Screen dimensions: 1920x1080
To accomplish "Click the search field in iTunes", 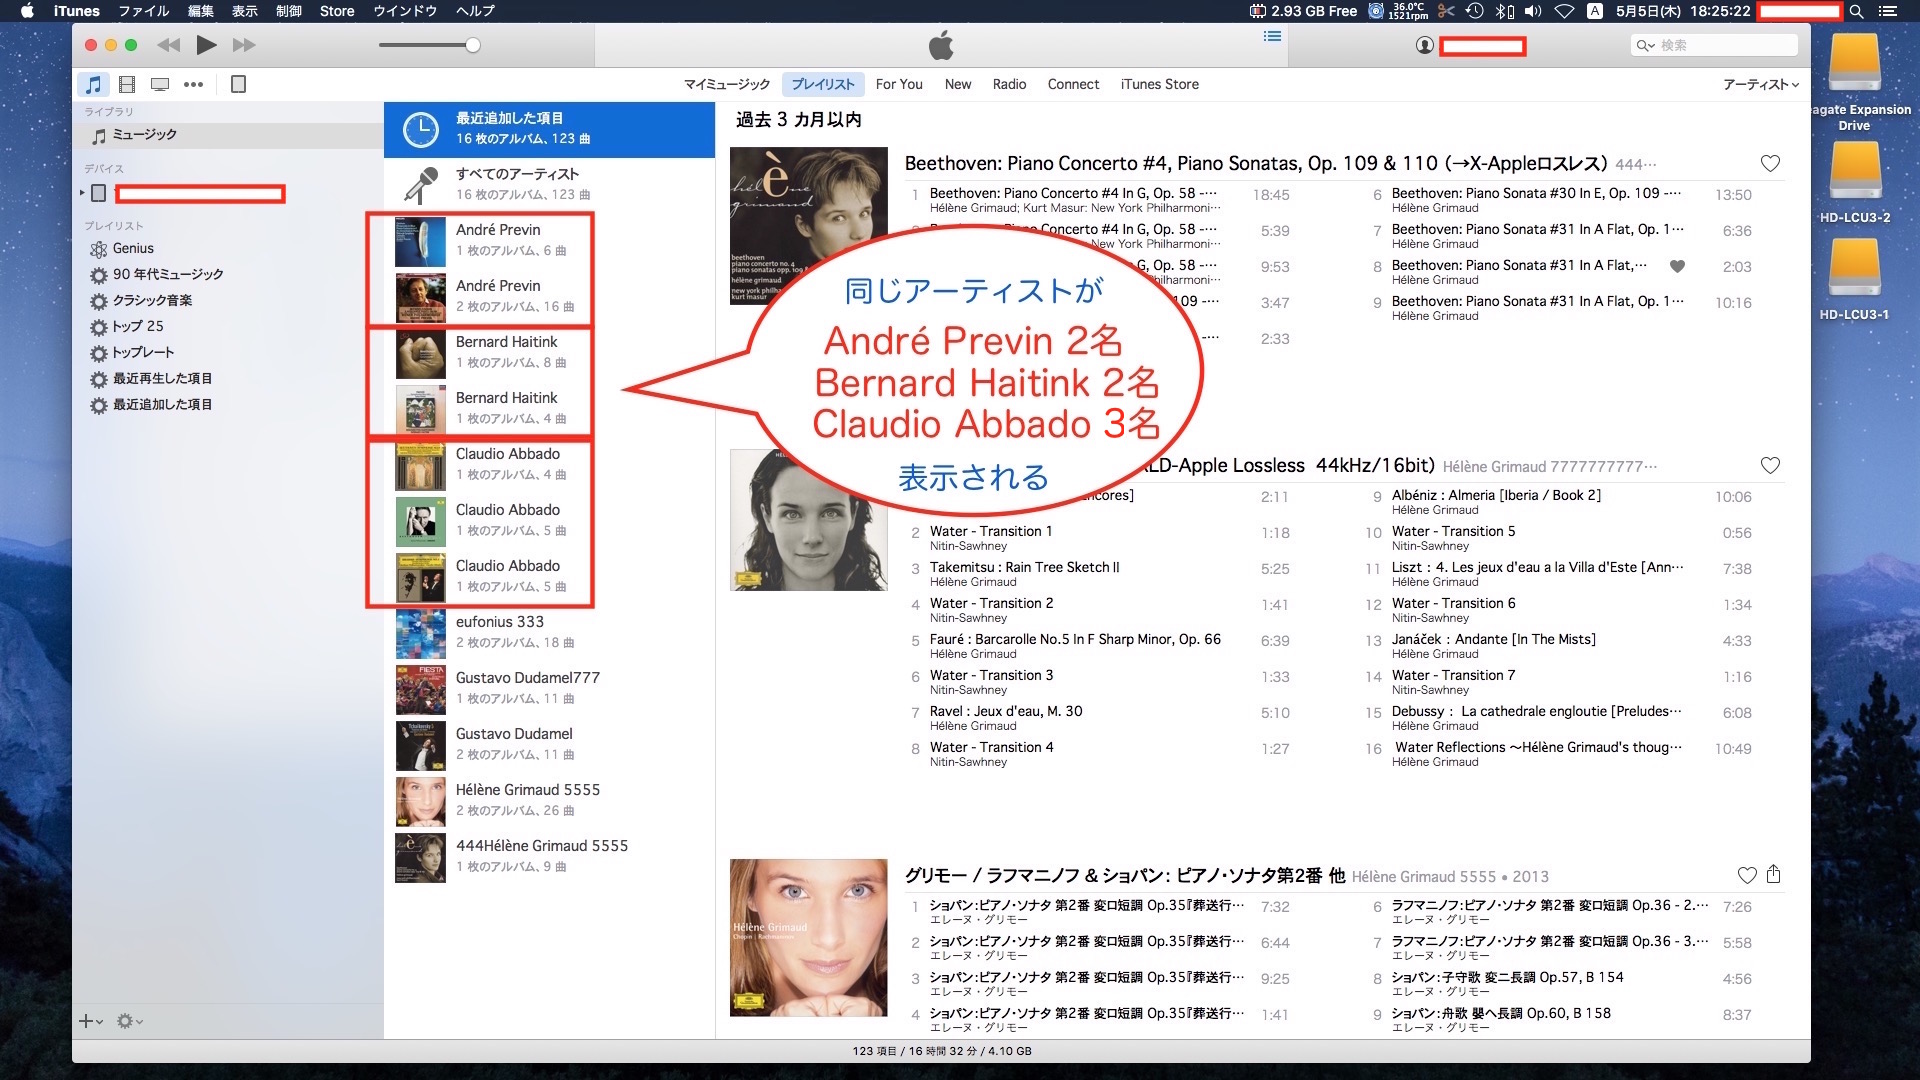I will (x=1714, y=45).
